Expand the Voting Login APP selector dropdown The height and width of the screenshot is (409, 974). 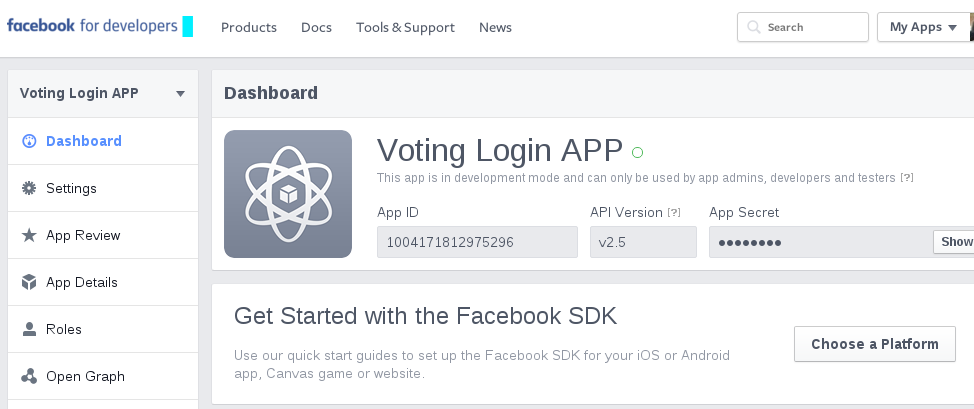[180, 94]
